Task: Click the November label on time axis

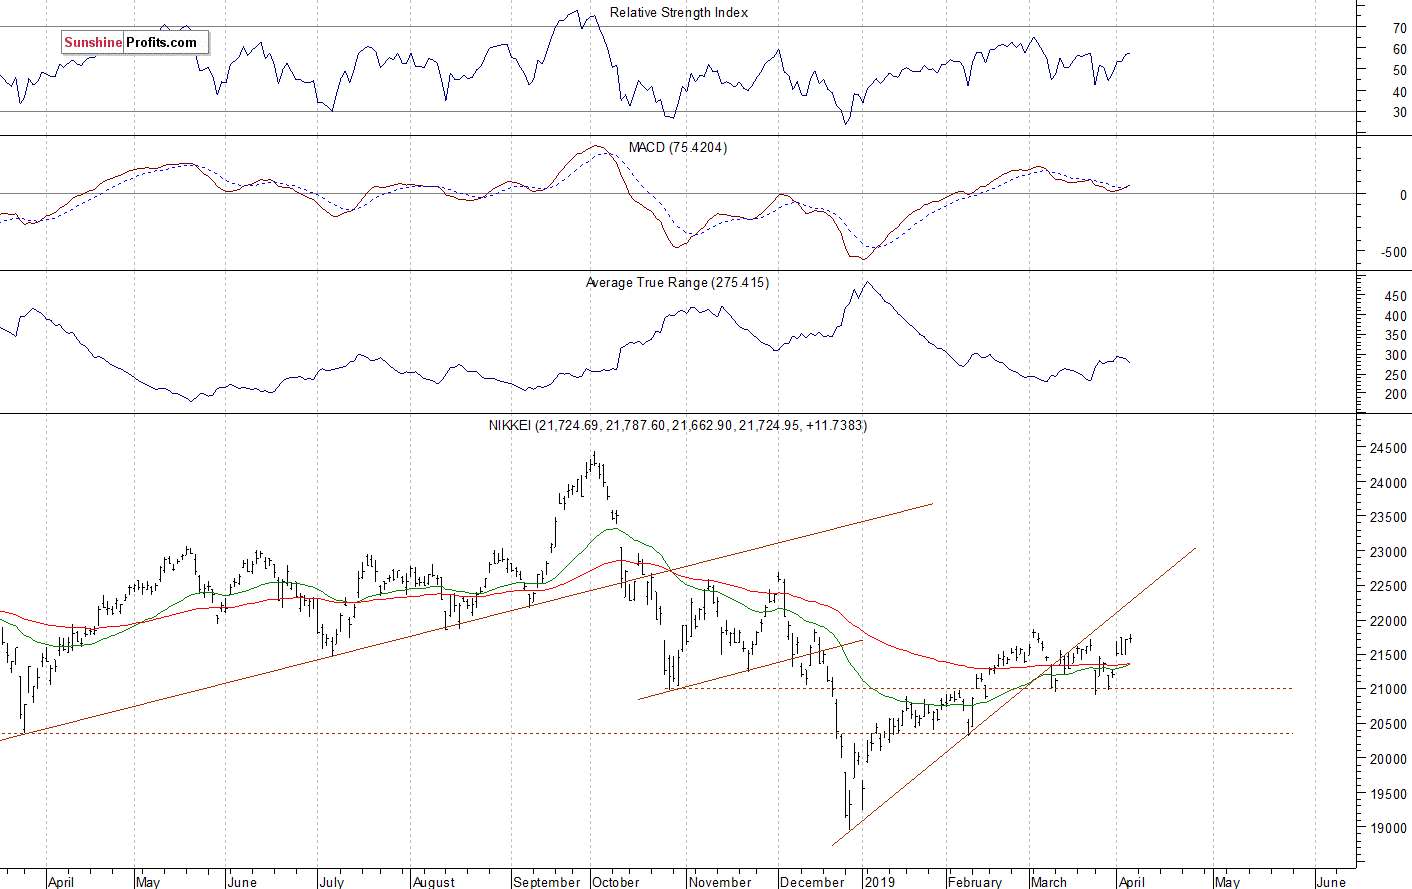Action: coord(720,882)
